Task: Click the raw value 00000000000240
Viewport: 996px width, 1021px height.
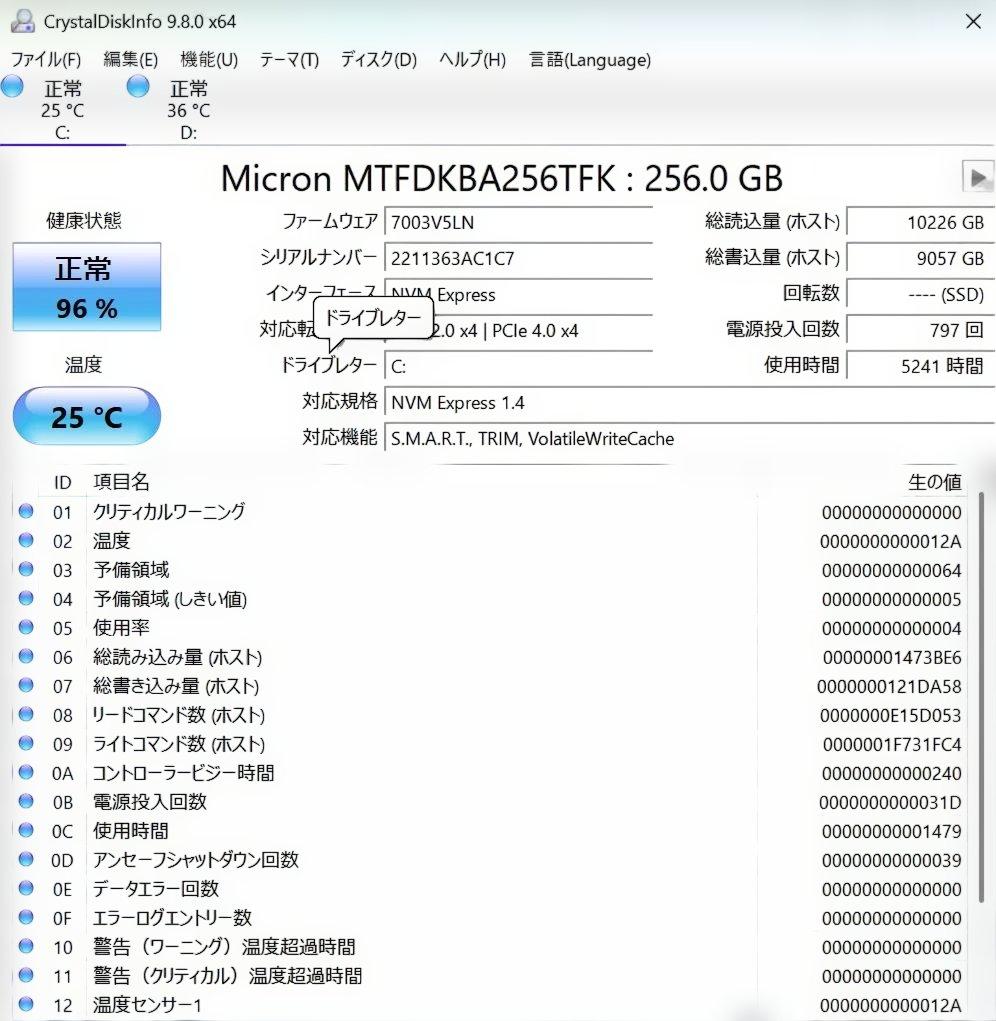Action: tap(891, 774)
